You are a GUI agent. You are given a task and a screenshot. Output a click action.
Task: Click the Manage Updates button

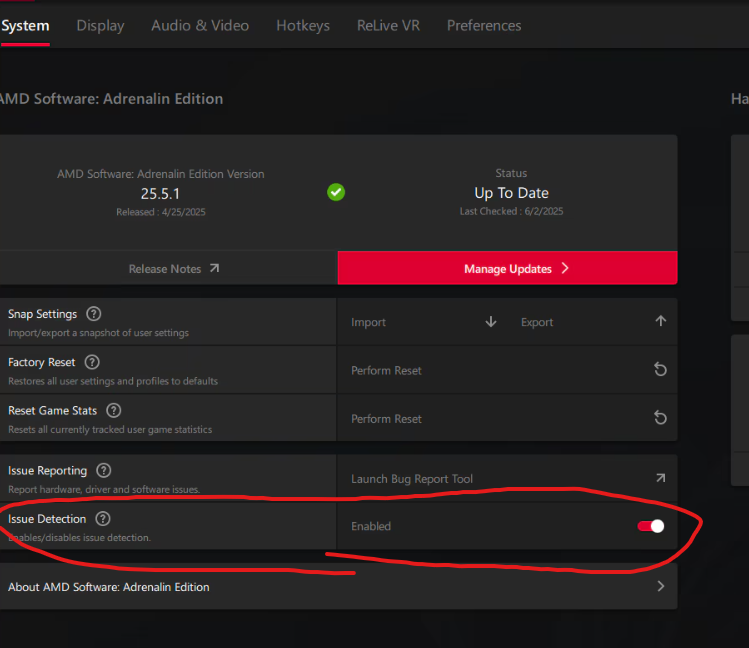(x=507, y=268)
